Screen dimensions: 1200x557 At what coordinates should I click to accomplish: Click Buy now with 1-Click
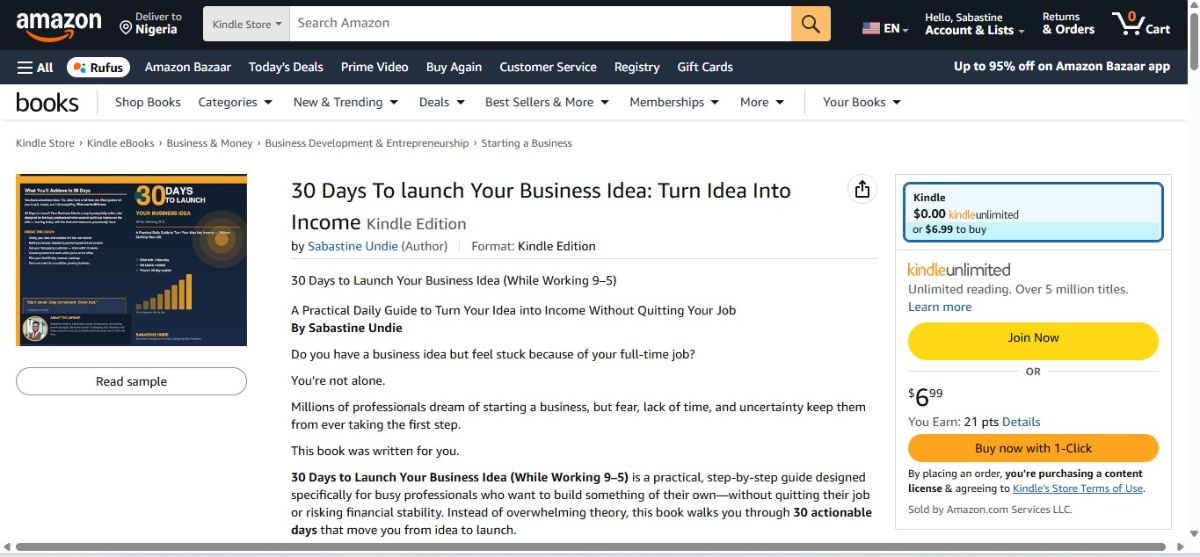[1033, 448]
